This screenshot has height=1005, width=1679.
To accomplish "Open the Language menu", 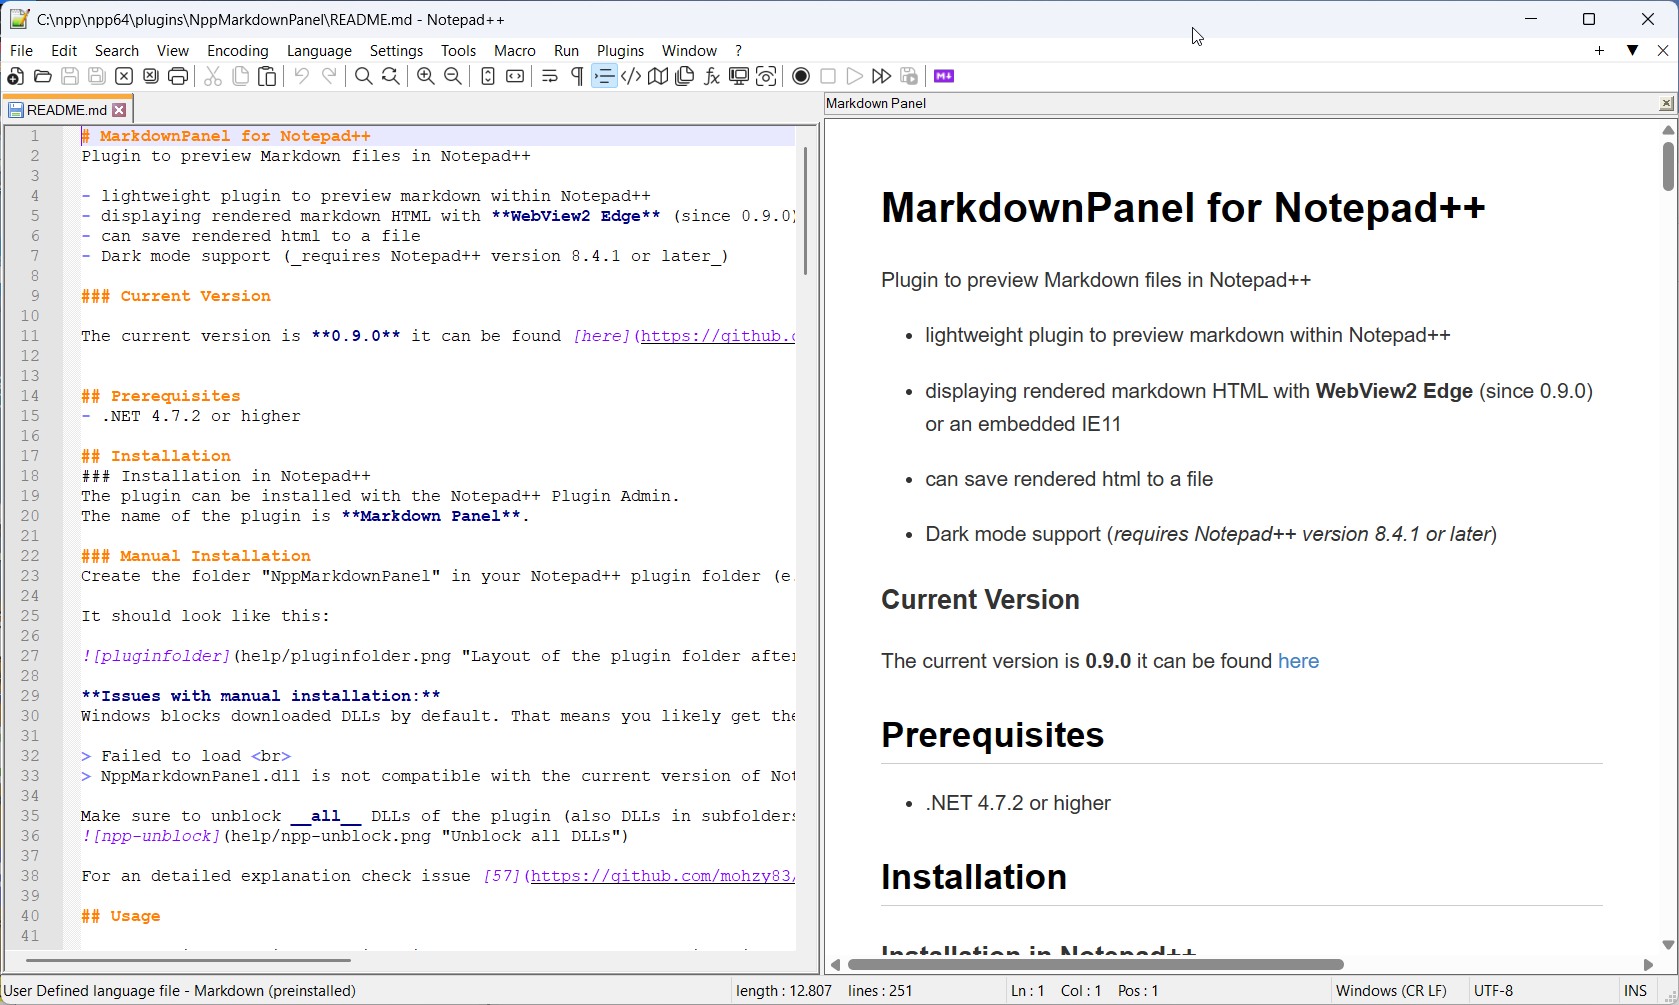I will click(x=319, y=50).
